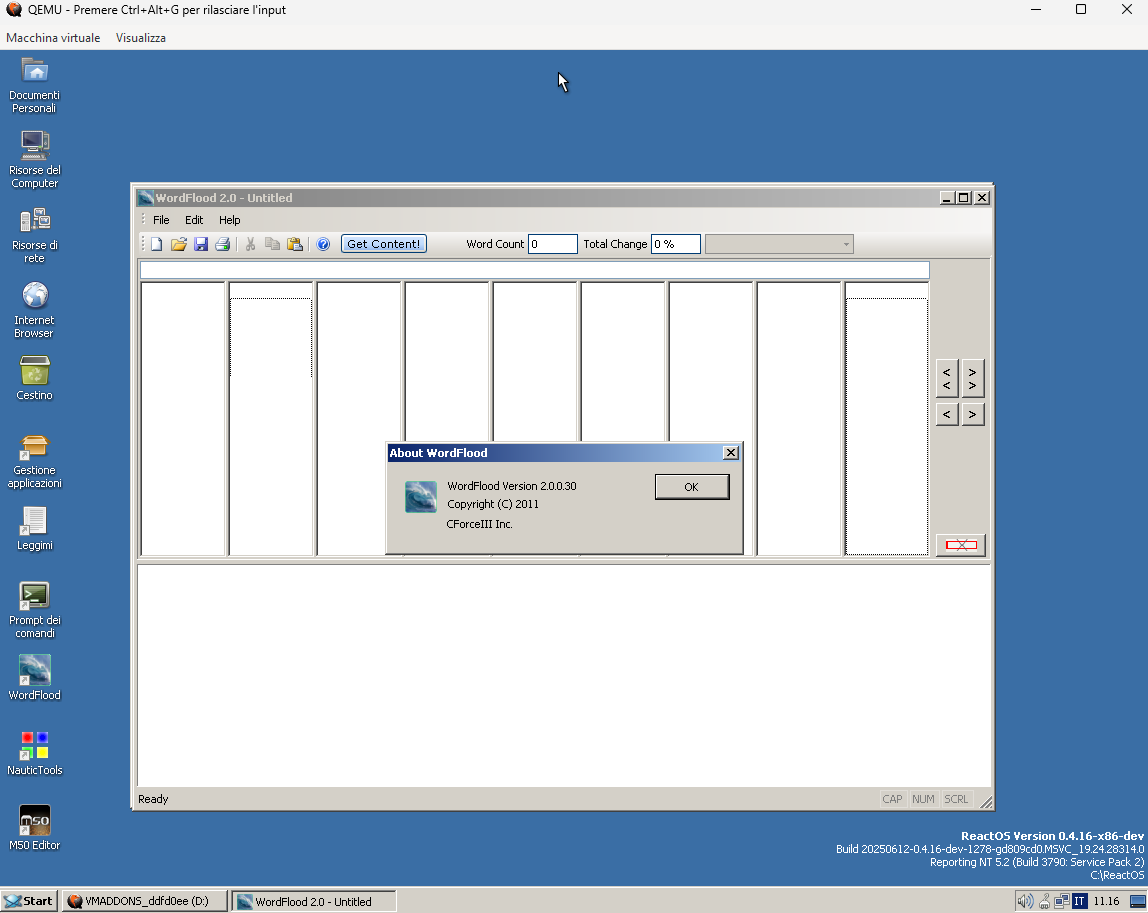Switch to VMADDONS_ddfd0ee (D:) taskbar button
The height and width of the screenshot is (913, 1148).
[144, 901]
